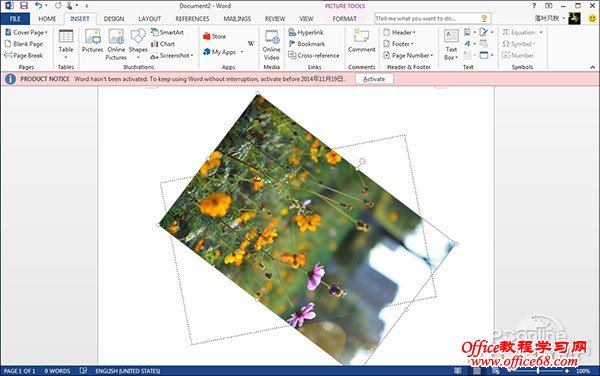This screenshot has height=376, width=600.
Task: Save the document using the floppy icon
Action: click(24, 6)
